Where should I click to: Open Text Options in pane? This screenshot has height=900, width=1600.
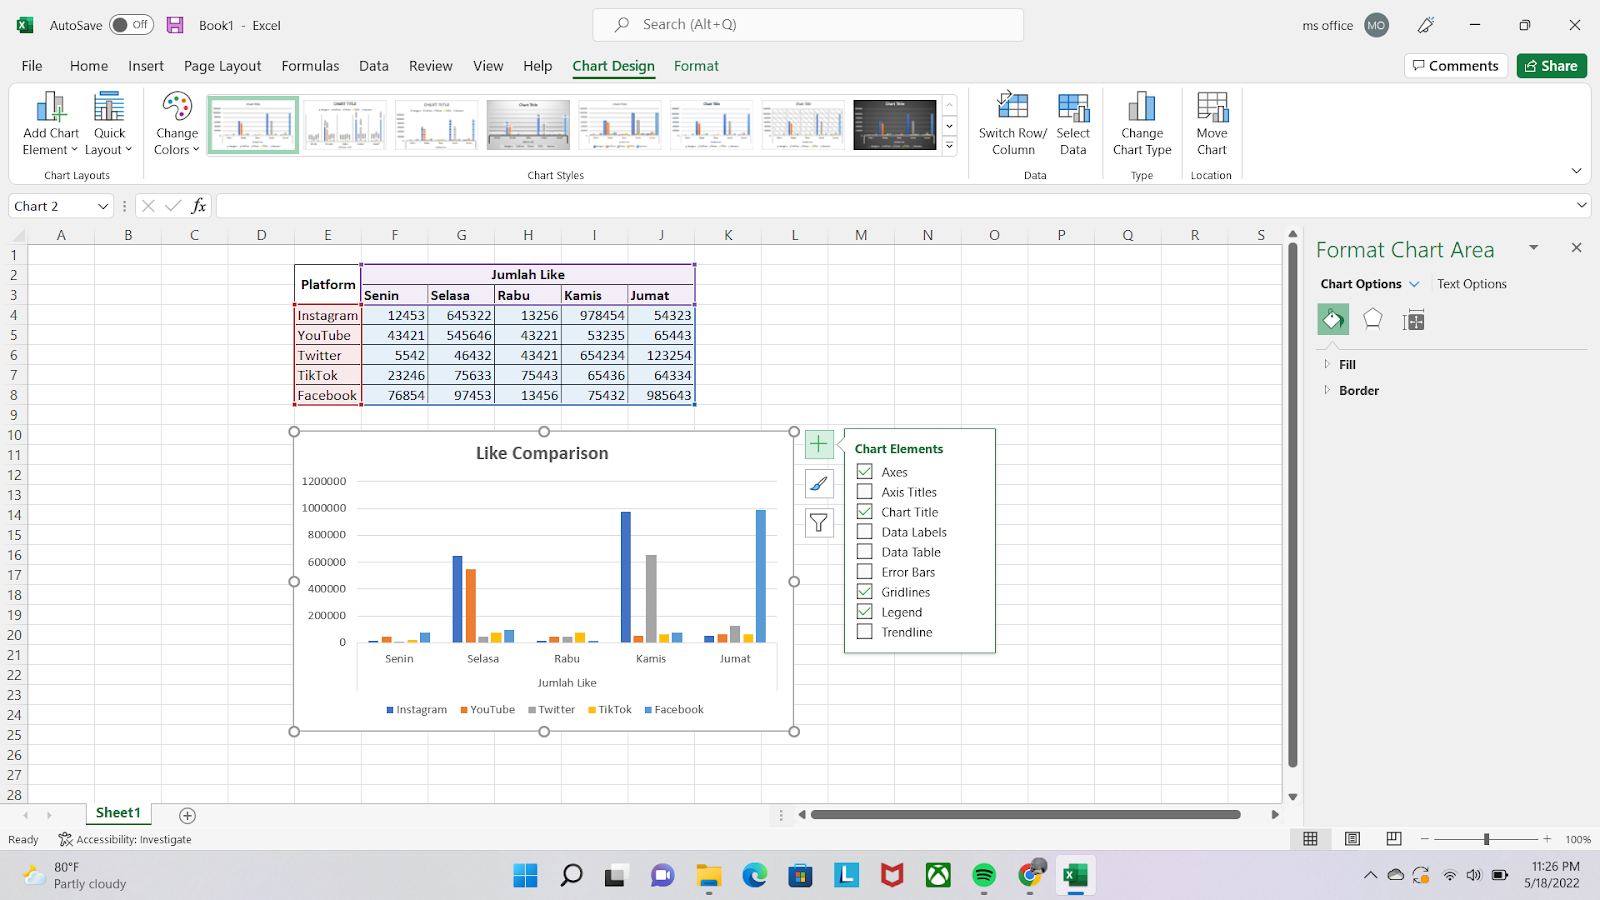pos(1472,284)
